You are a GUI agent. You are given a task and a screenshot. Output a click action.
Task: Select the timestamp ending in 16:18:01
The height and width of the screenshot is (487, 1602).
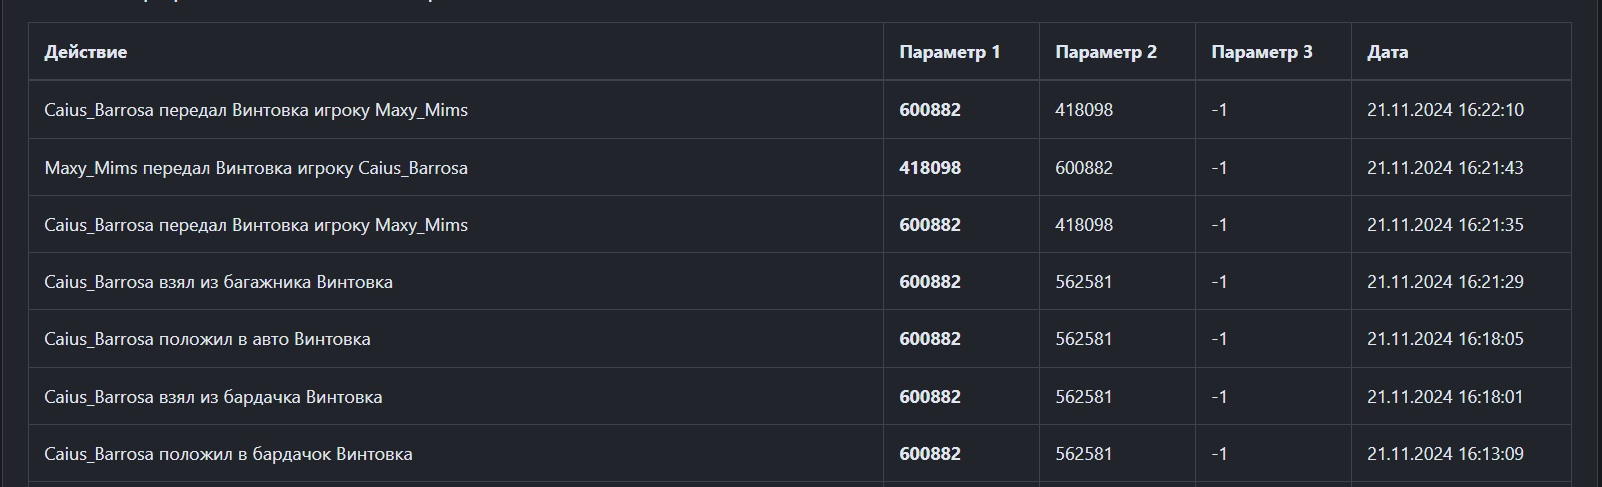coord(1445,397)
